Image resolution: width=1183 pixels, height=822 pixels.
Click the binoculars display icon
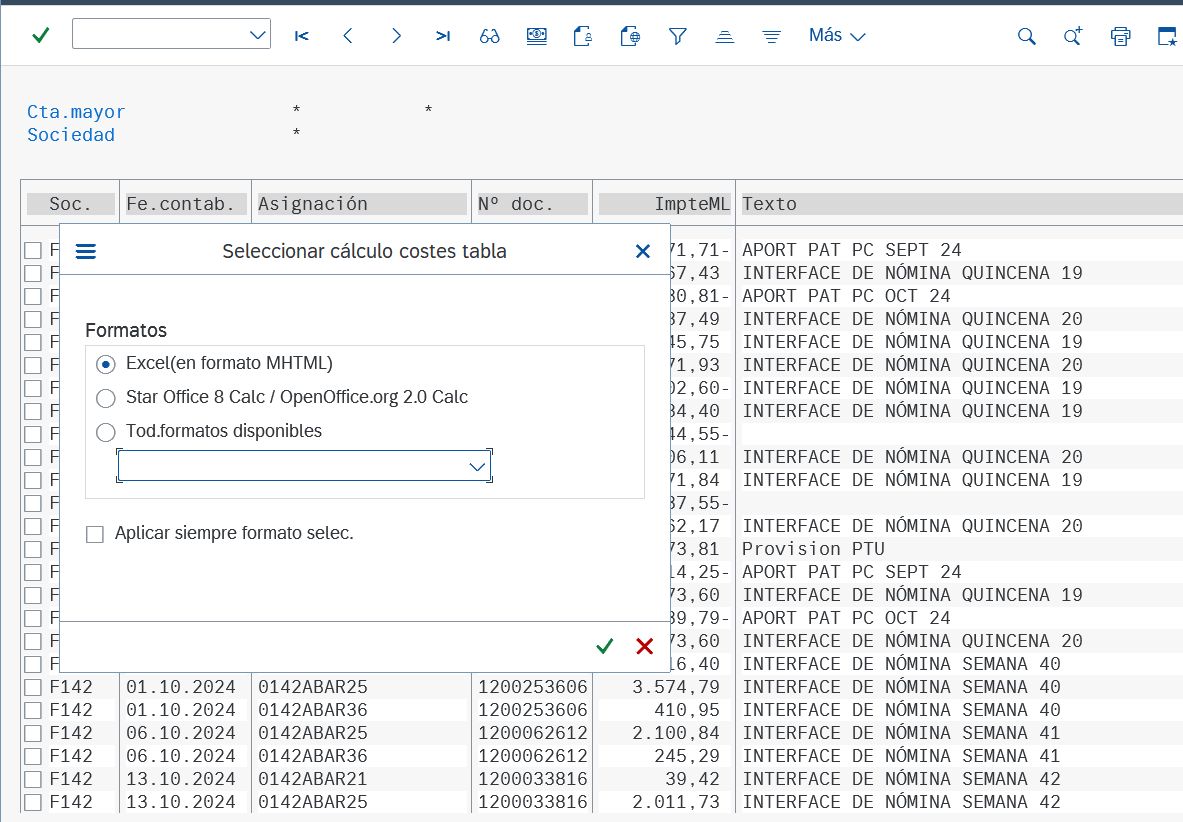pos(489,36)
